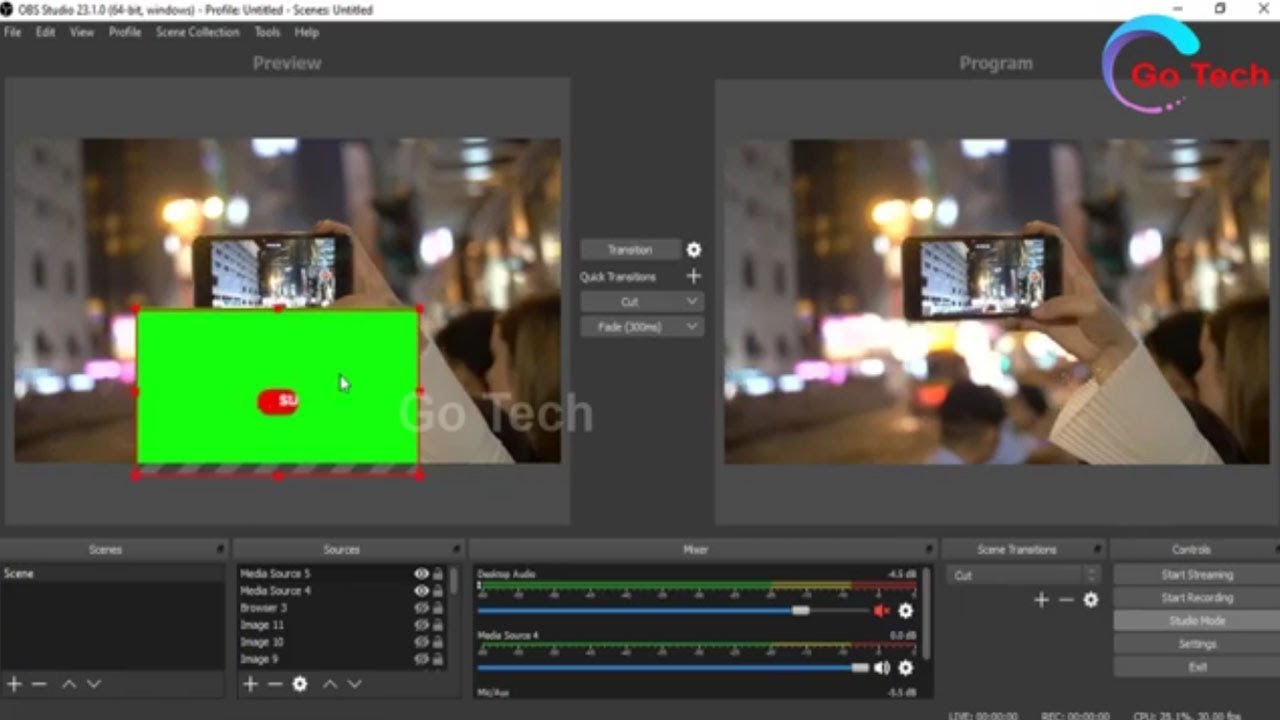Click Start Recording
The width and height of the screenshot is (1280, 720).
(1196, 598)
